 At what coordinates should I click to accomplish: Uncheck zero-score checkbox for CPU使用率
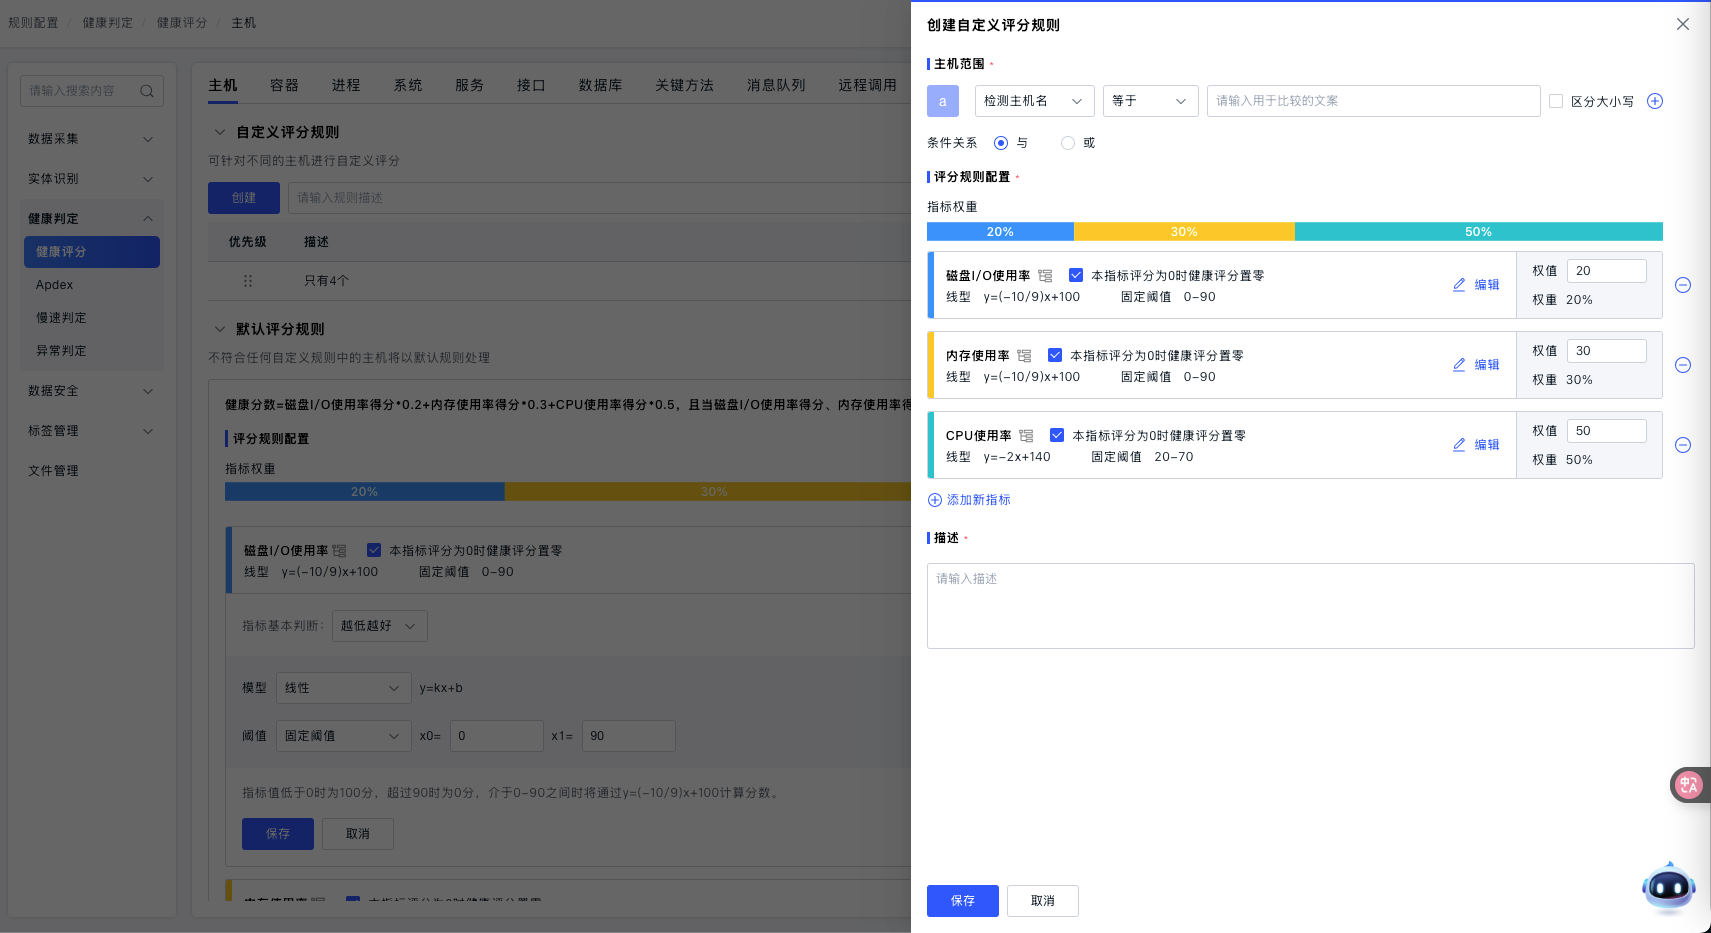coord(1057,435)
